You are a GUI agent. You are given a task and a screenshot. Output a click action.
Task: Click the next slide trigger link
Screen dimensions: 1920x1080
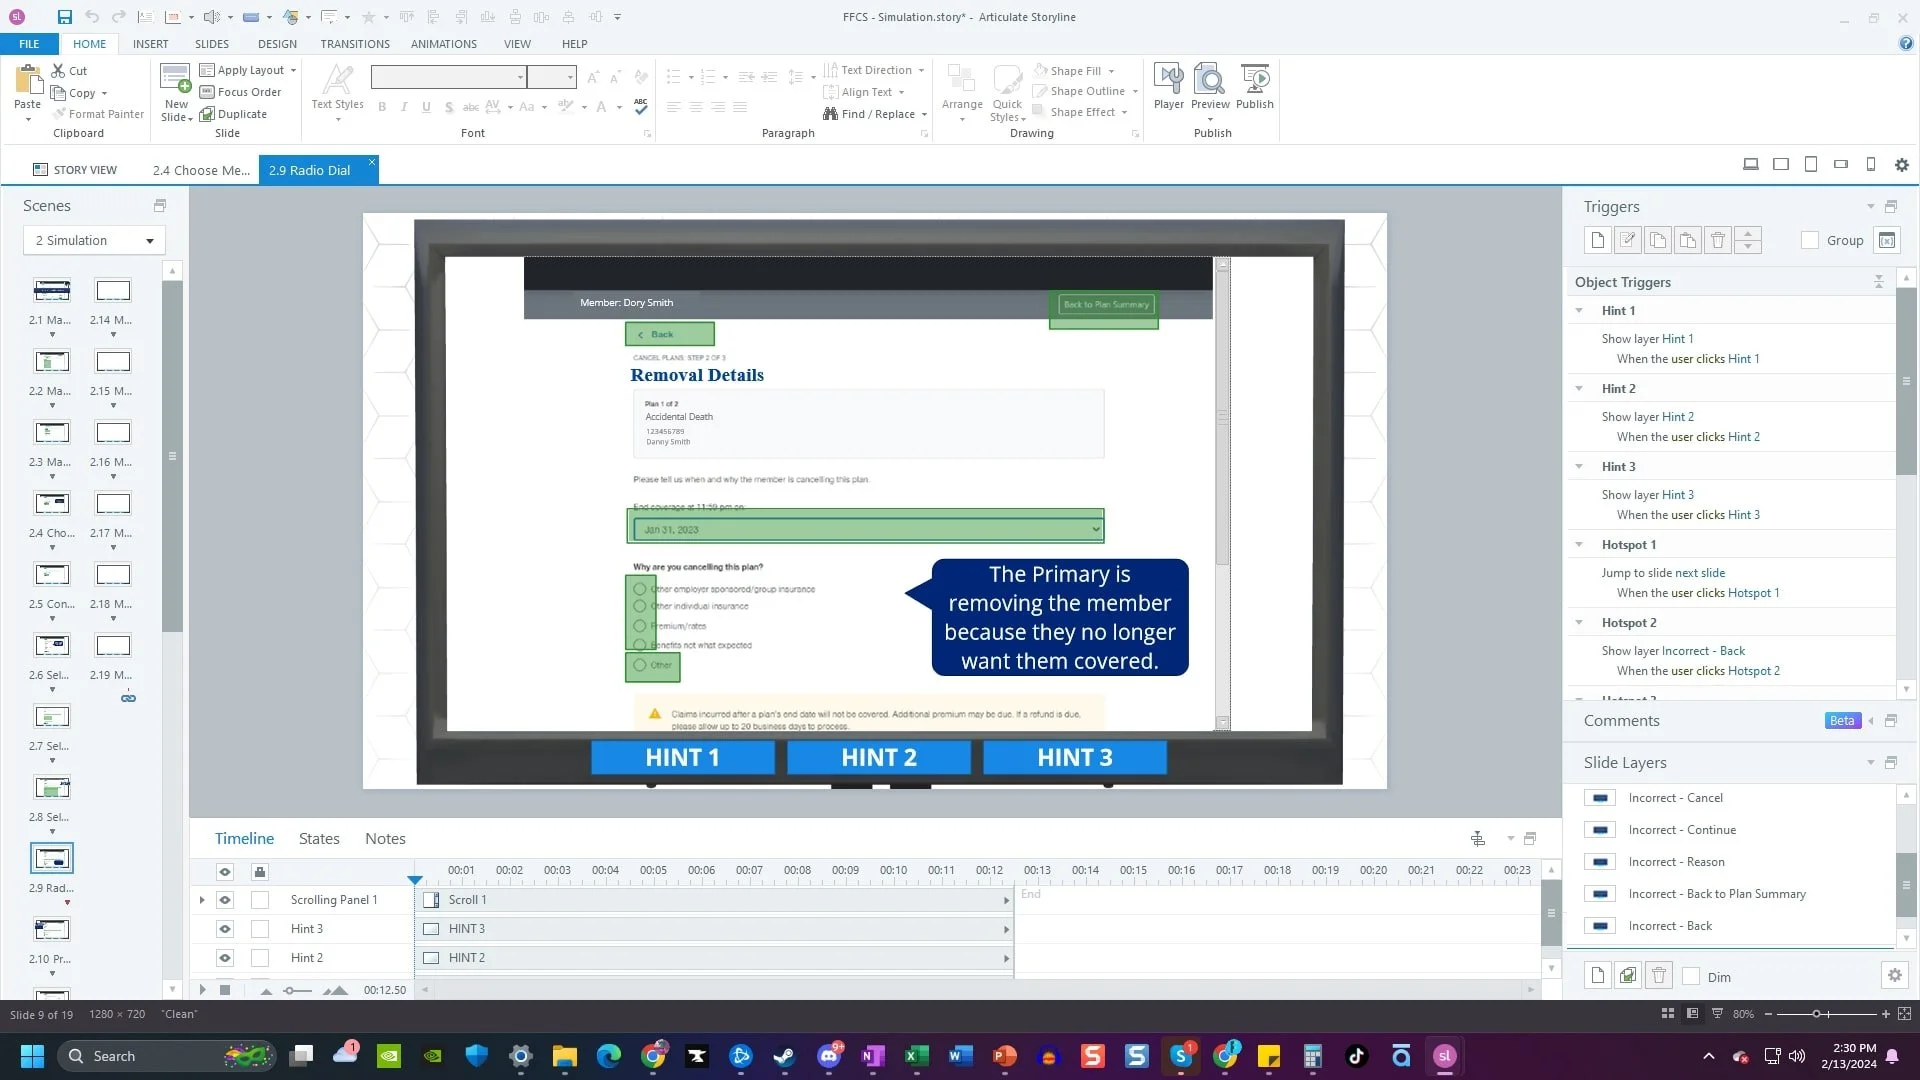1699,573
